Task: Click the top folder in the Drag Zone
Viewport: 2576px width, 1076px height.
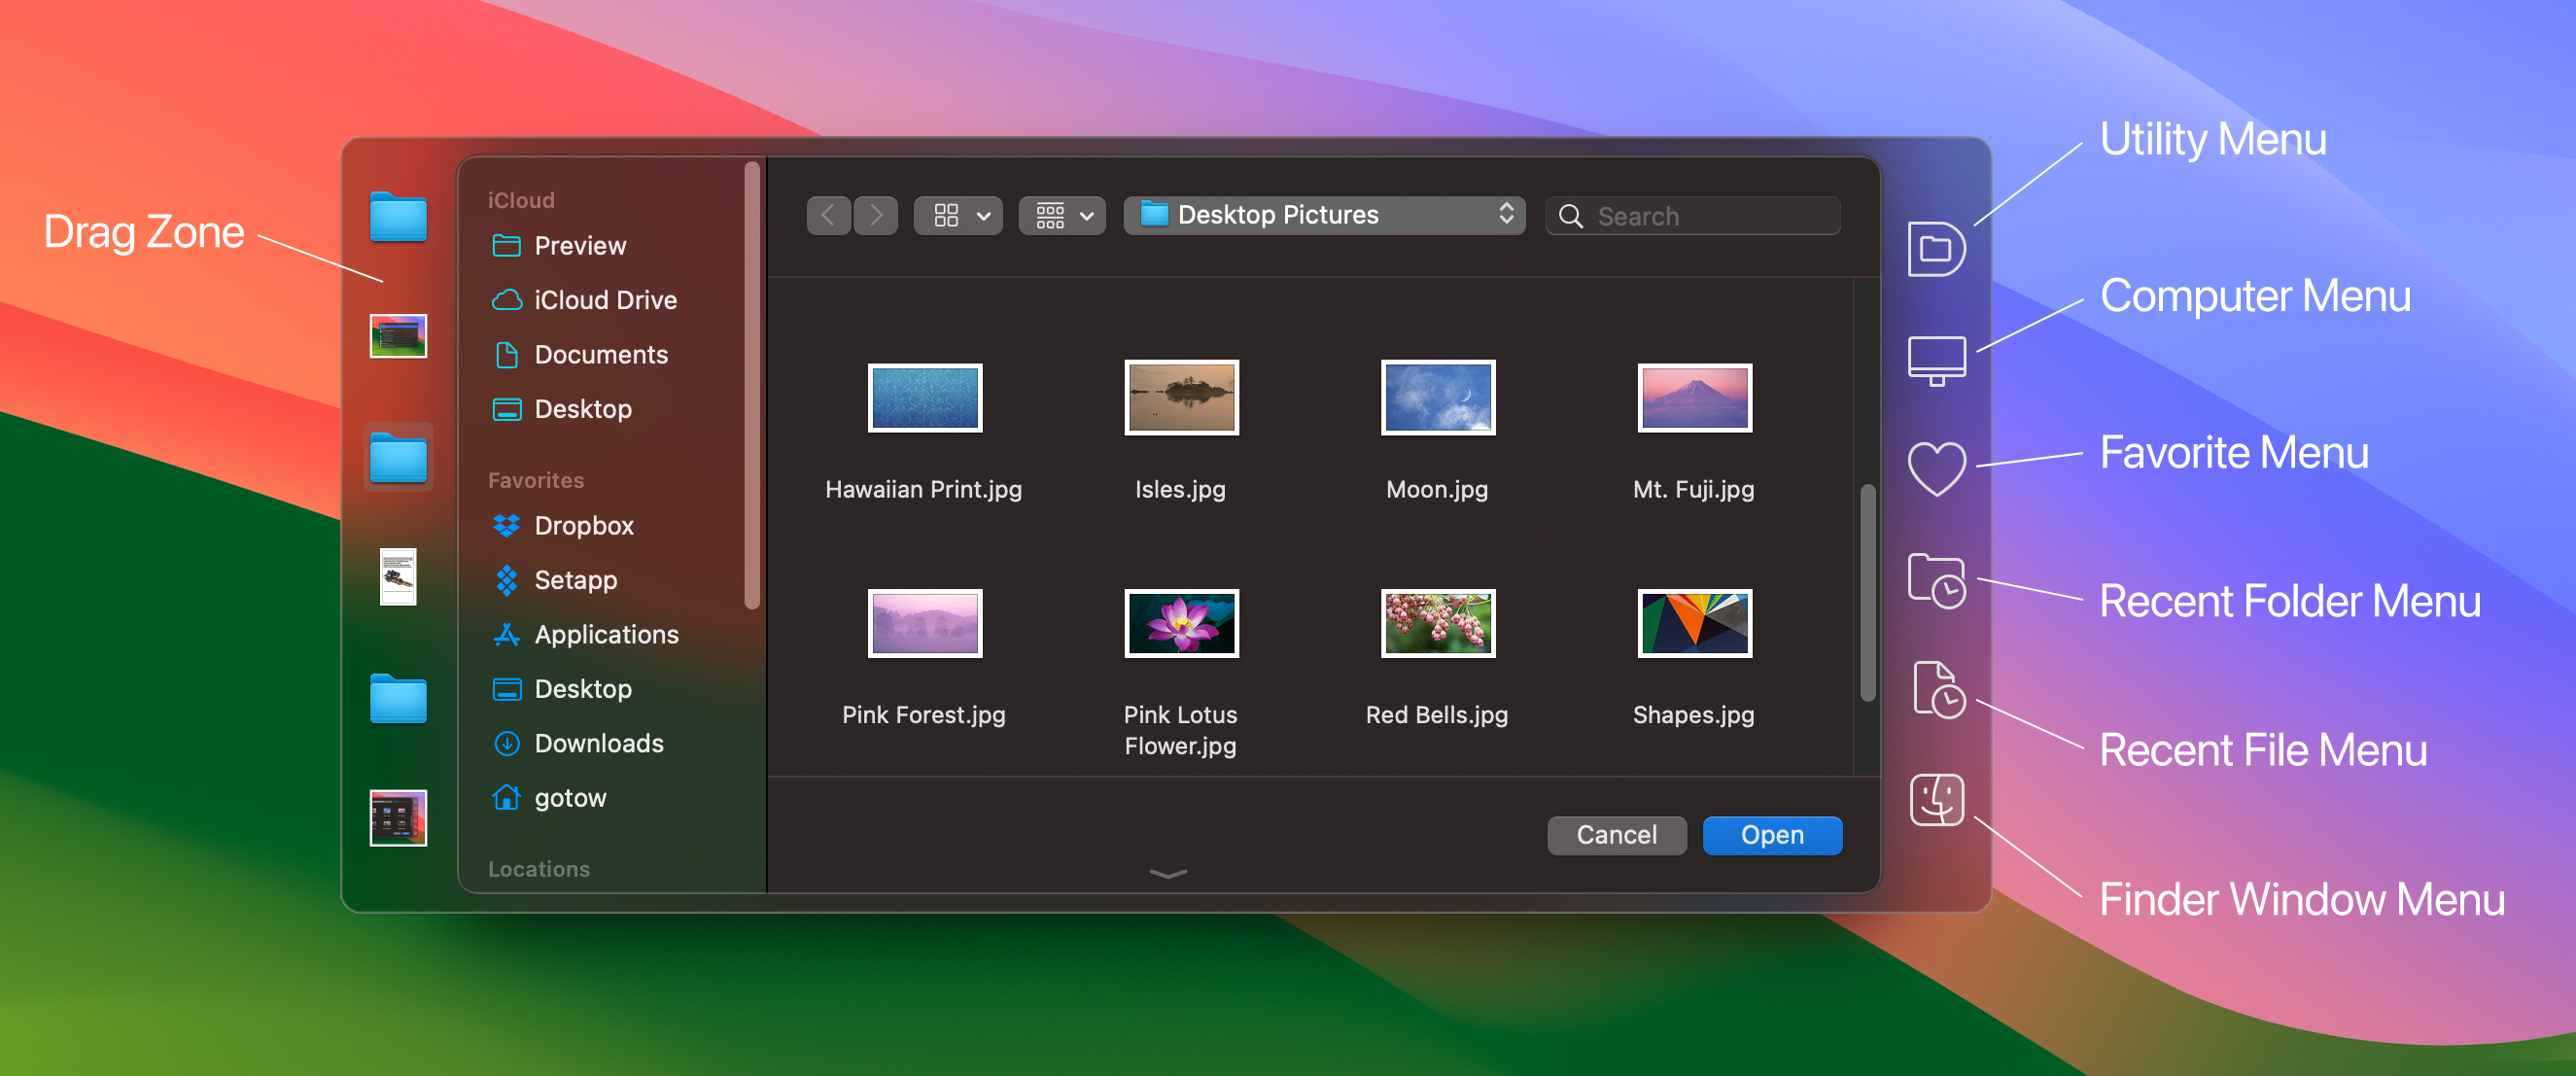Action: click(x=398, y=217)
